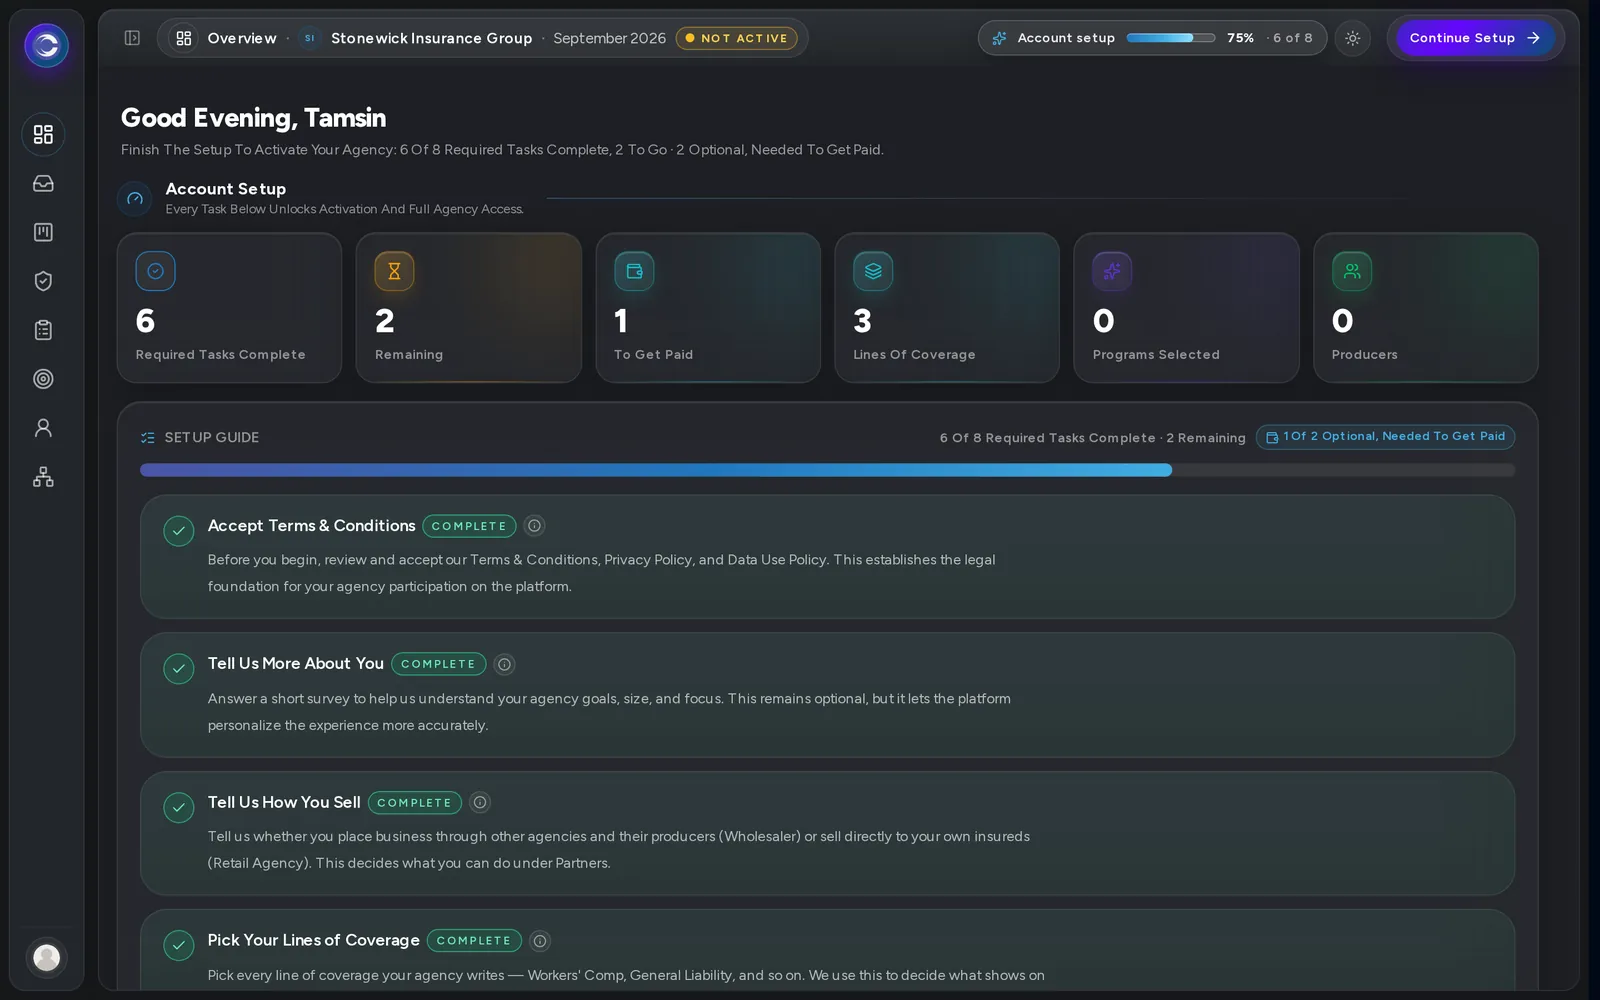The height and width of the screenshot is (1000, 1600).
Task: Click the people icon on Producers card
Action: [x=1352, y=271]
